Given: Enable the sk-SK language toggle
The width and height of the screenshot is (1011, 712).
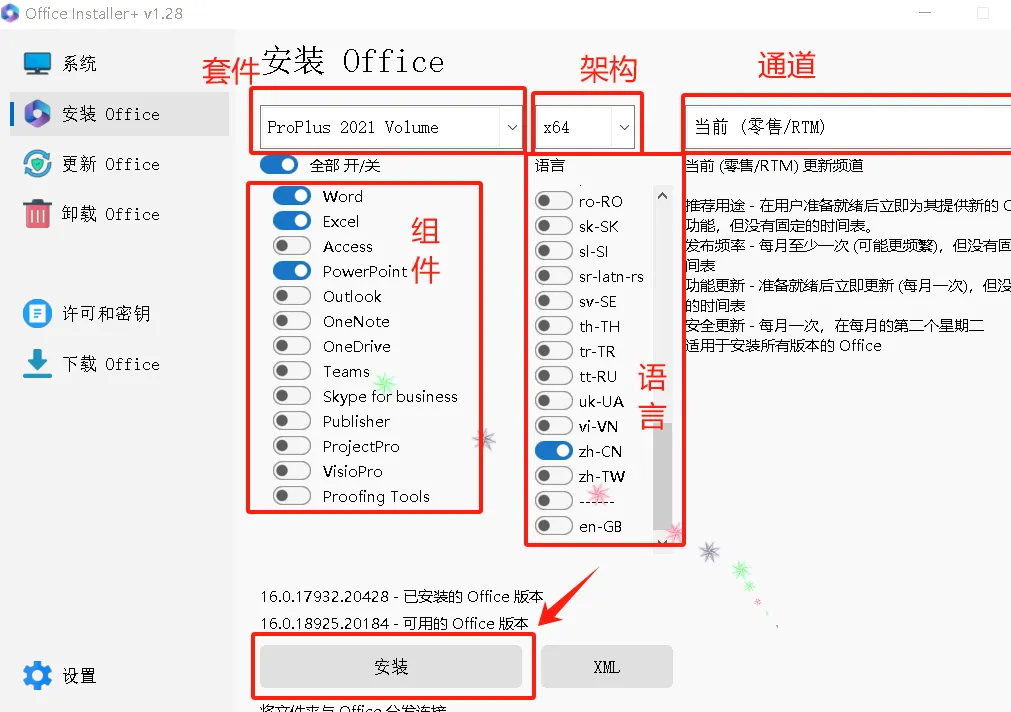Looking at the screenshot, I should [x=554, y=226].
